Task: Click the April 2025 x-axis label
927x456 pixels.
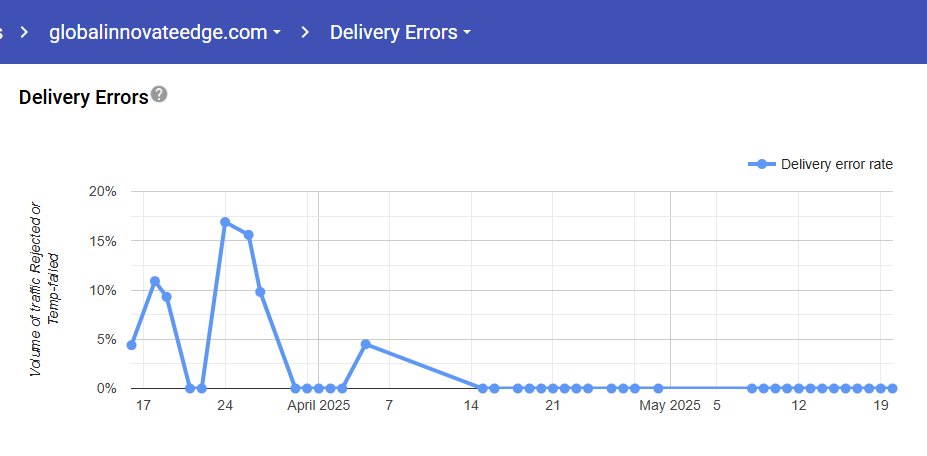Action: click(319, 406)
